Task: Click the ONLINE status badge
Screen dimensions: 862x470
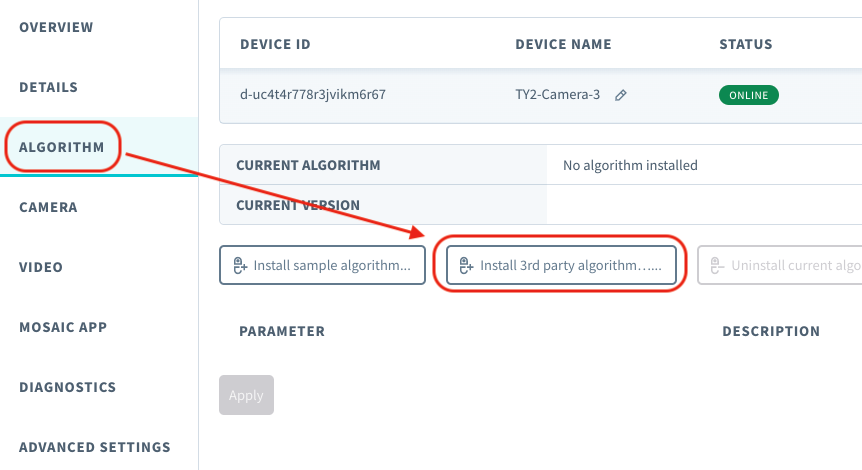Action: pos(748,96)
